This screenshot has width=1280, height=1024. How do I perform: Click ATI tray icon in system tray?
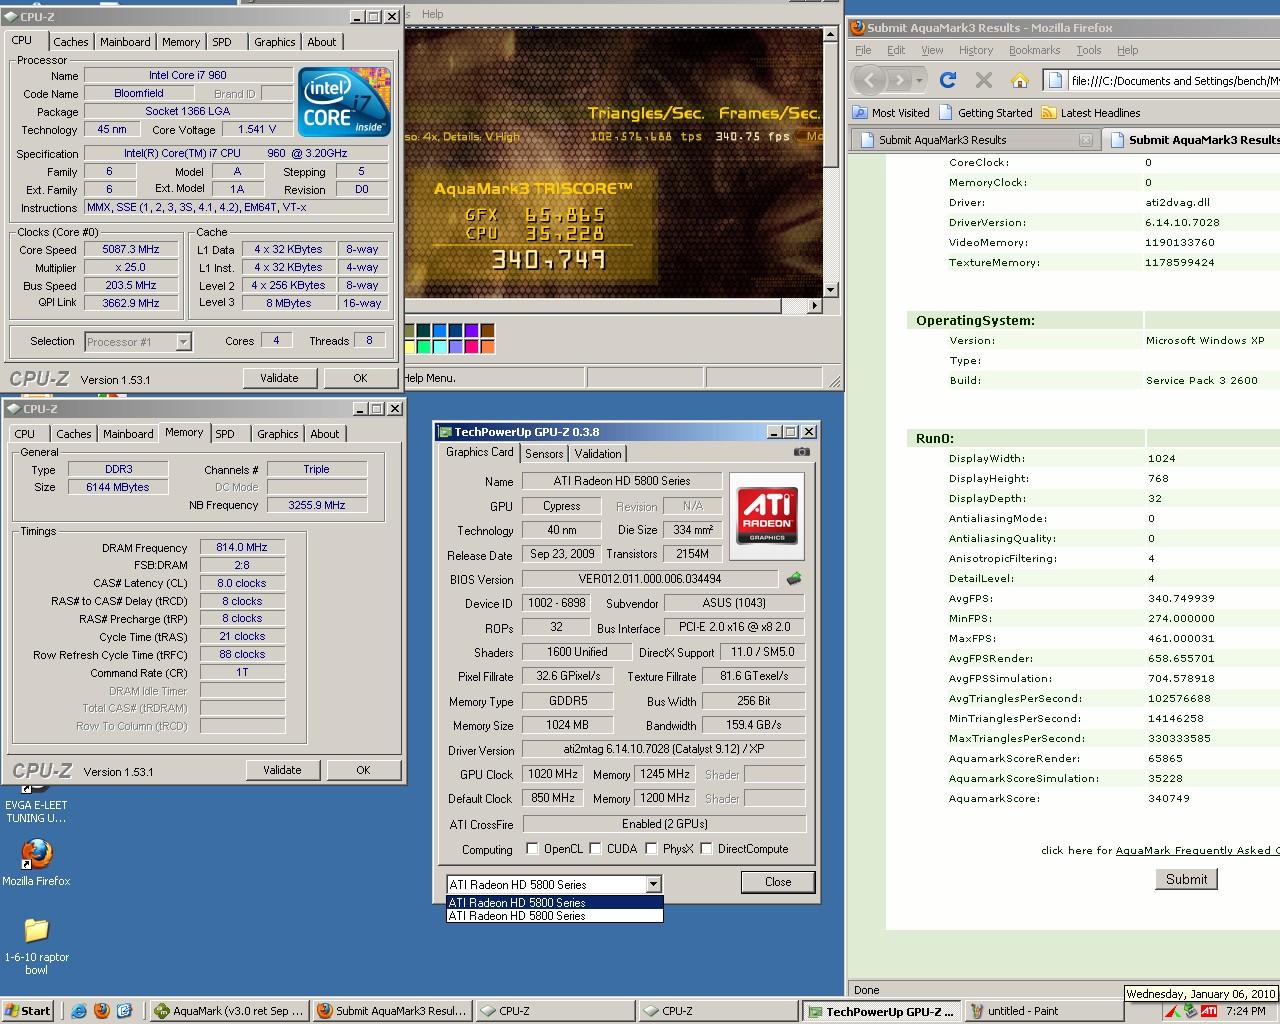point(1209,1011)
